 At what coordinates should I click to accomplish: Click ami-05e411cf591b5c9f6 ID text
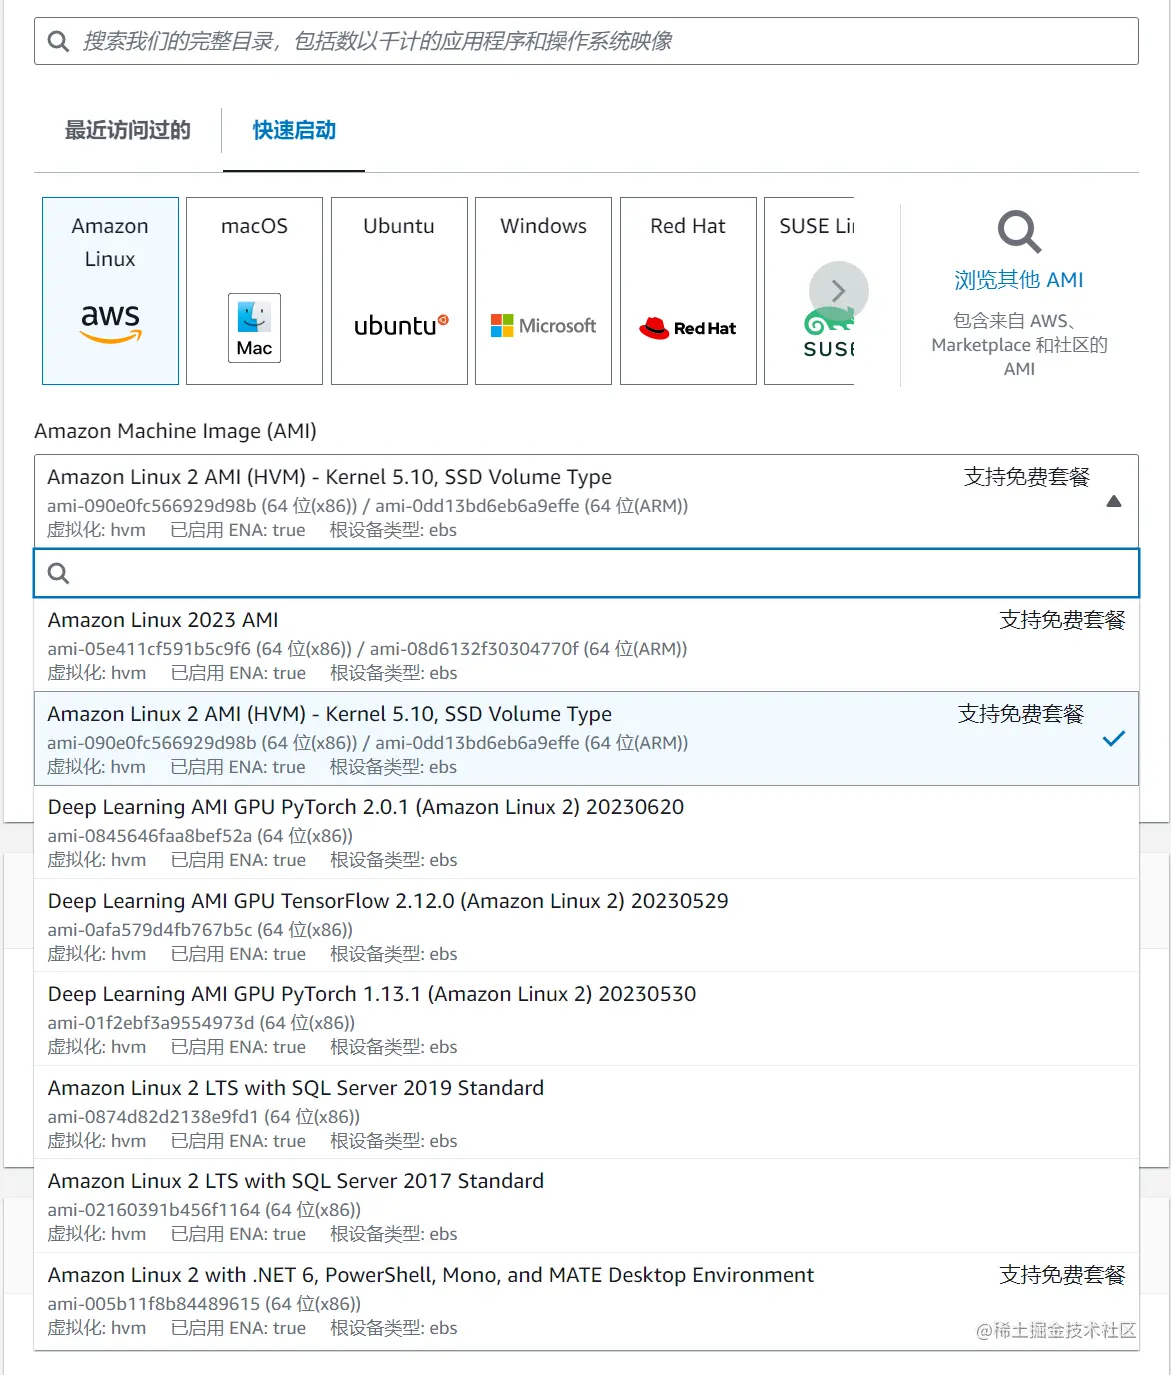pyautogui.click(x=149, y=649)
